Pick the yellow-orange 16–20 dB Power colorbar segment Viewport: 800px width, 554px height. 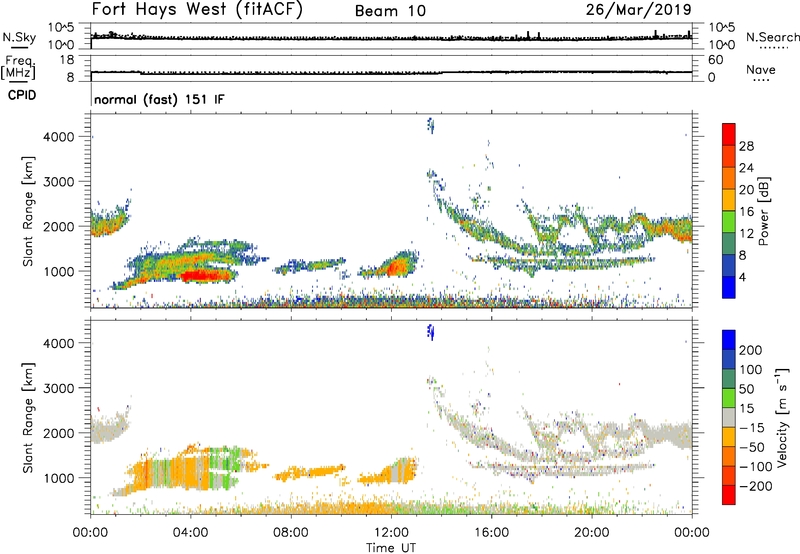[729, 200]
